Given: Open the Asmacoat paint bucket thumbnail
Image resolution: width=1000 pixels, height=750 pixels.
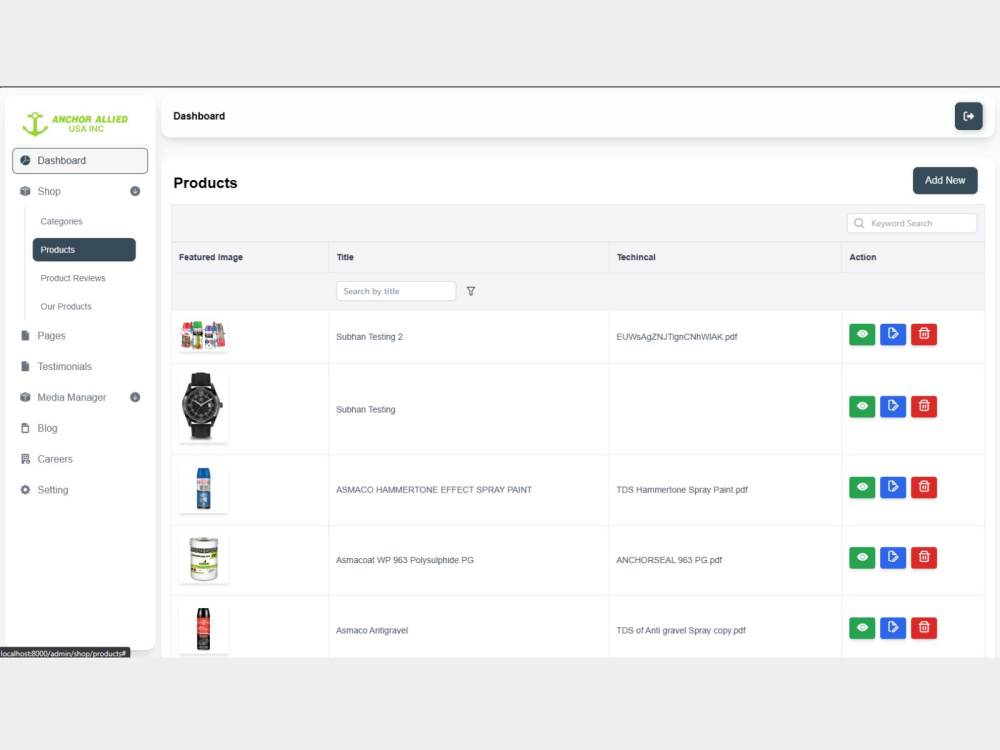Looking at the screenshot, I should tap(203, 559).
